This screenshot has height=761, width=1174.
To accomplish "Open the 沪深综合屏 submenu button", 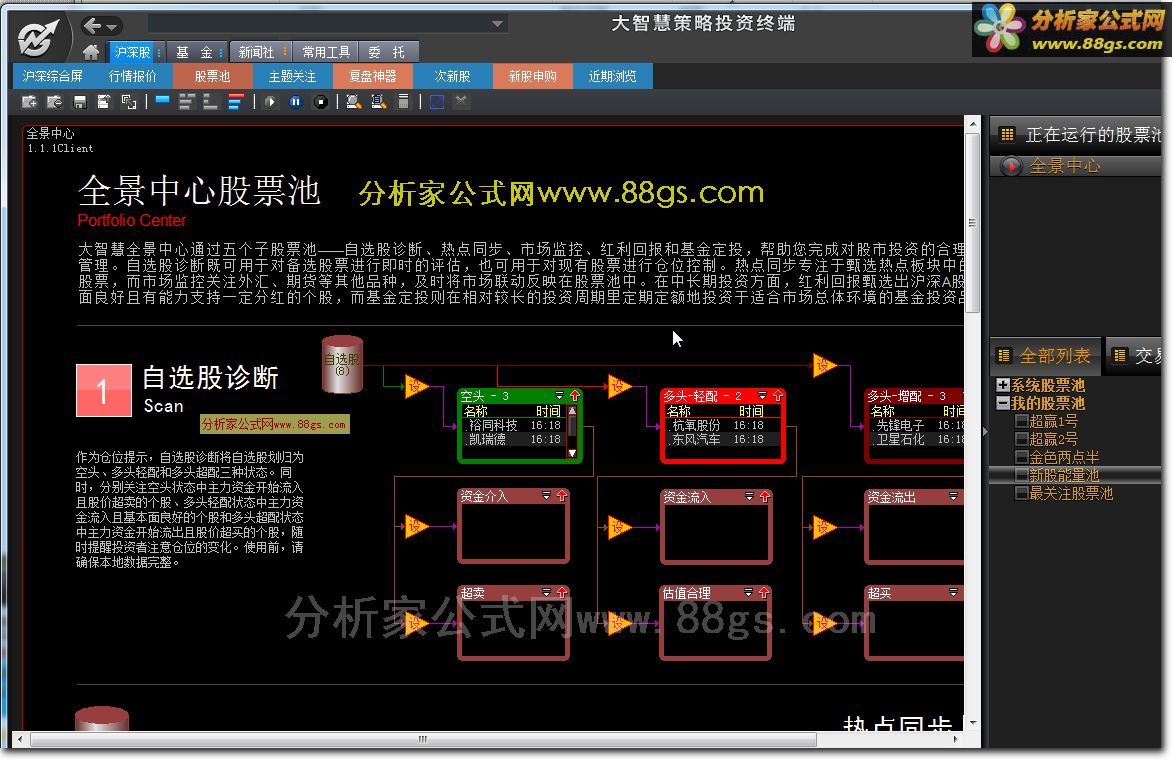I will [x=52, y=76].
